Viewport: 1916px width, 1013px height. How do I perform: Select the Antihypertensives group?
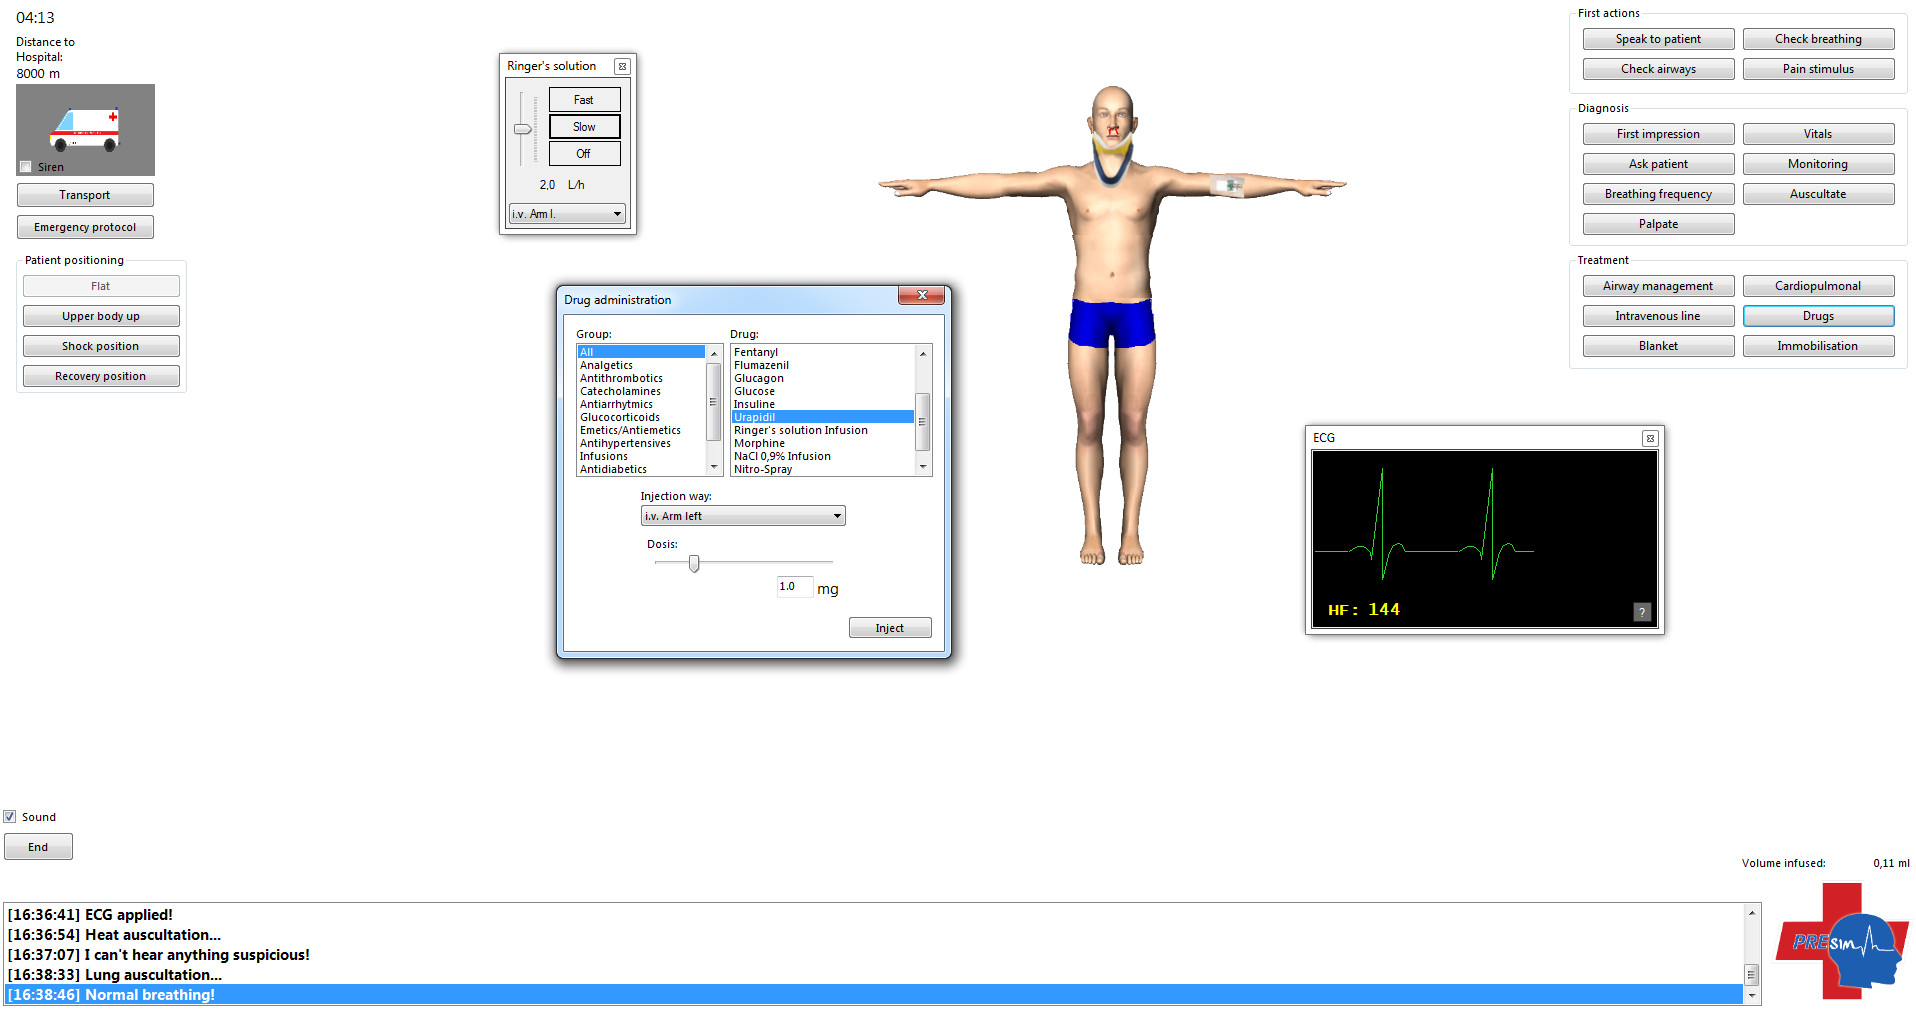point(624,443)
